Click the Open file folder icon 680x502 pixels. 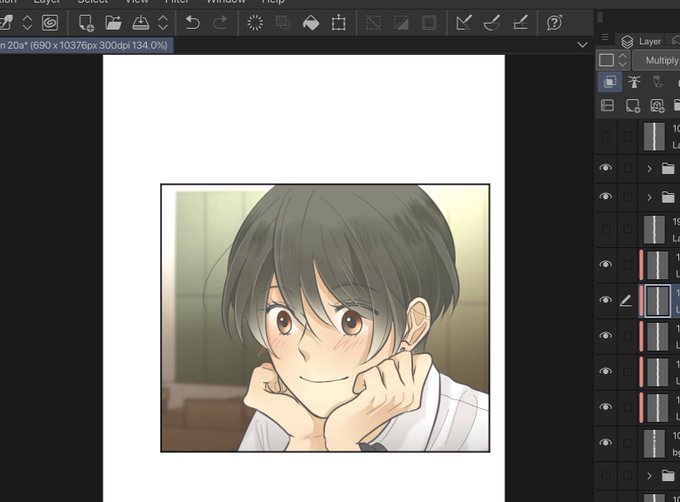113,23
